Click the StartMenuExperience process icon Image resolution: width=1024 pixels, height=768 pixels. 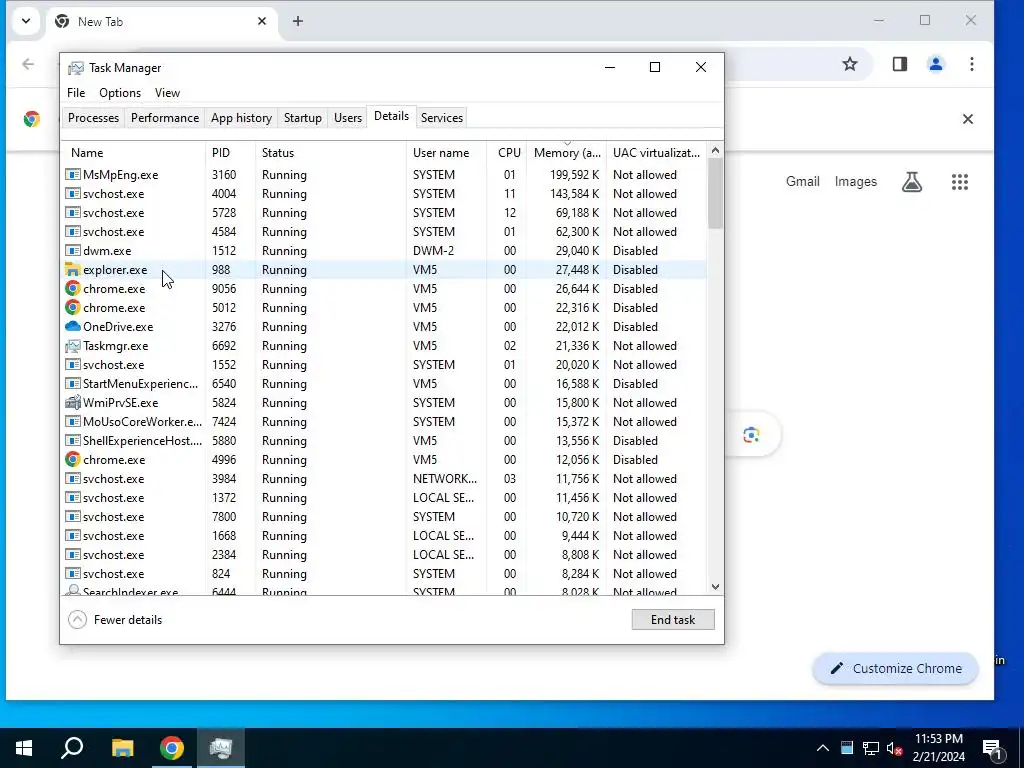tap(72, 383)
